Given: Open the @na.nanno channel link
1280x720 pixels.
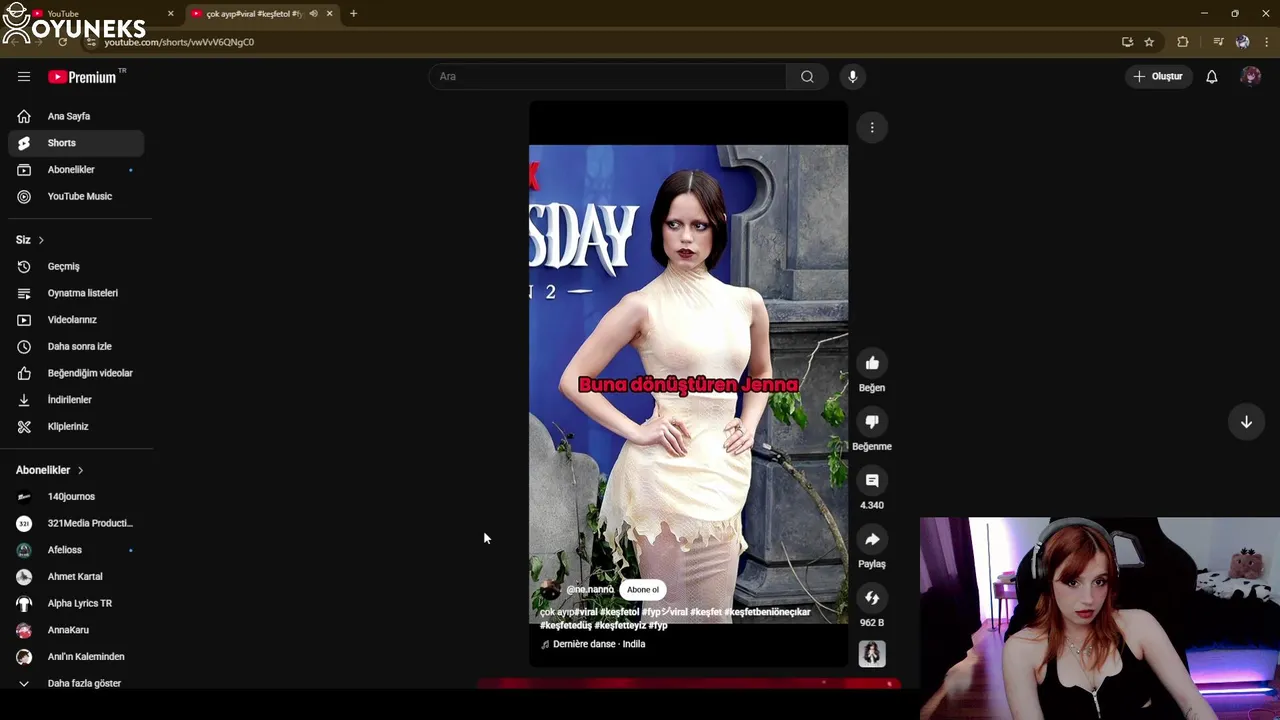Looking at the screenshot, I should click(x=590, y=590).
